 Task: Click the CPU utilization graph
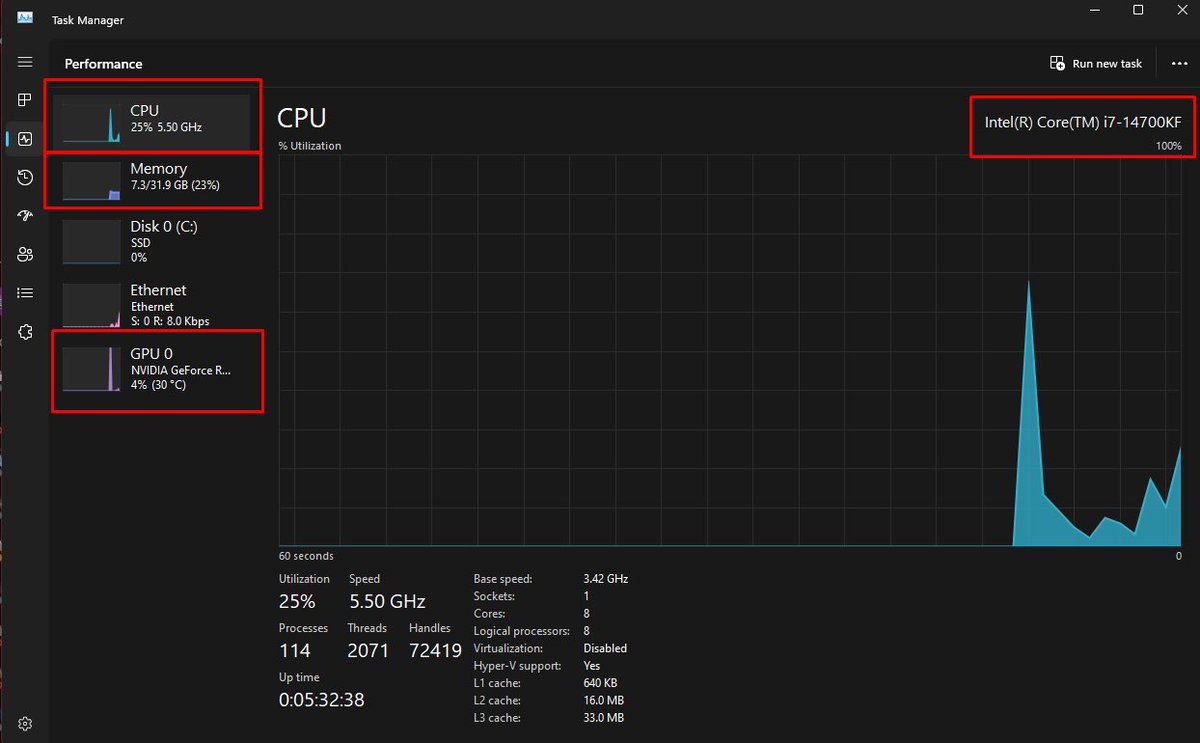[731, 350]
